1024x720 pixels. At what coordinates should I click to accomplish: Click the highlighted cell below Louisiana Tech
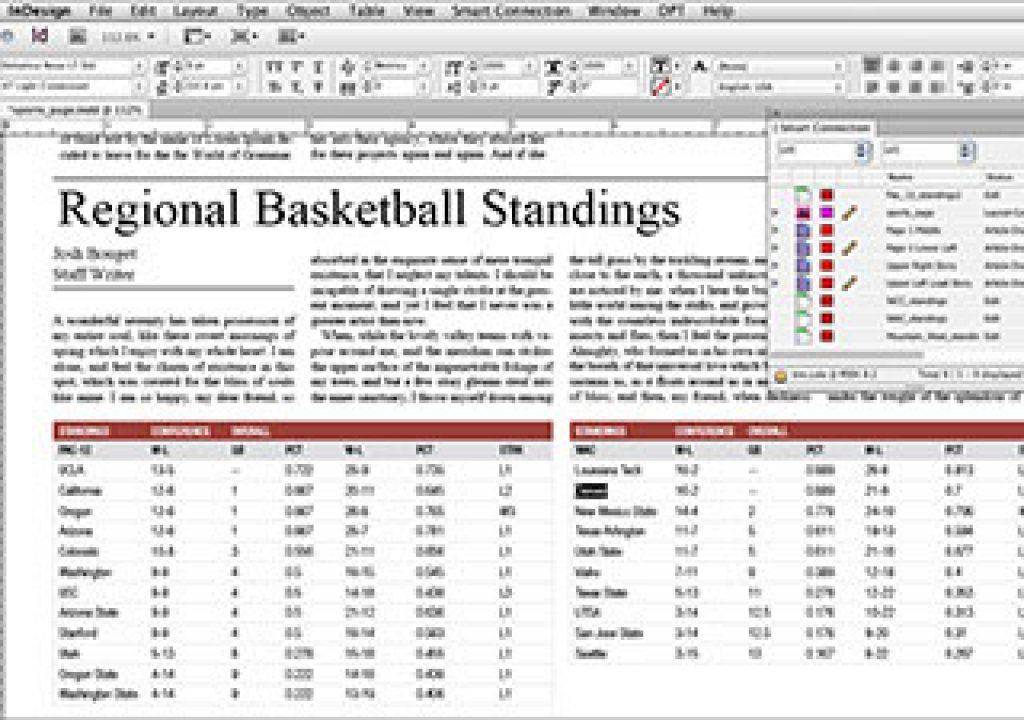(590, 491)
